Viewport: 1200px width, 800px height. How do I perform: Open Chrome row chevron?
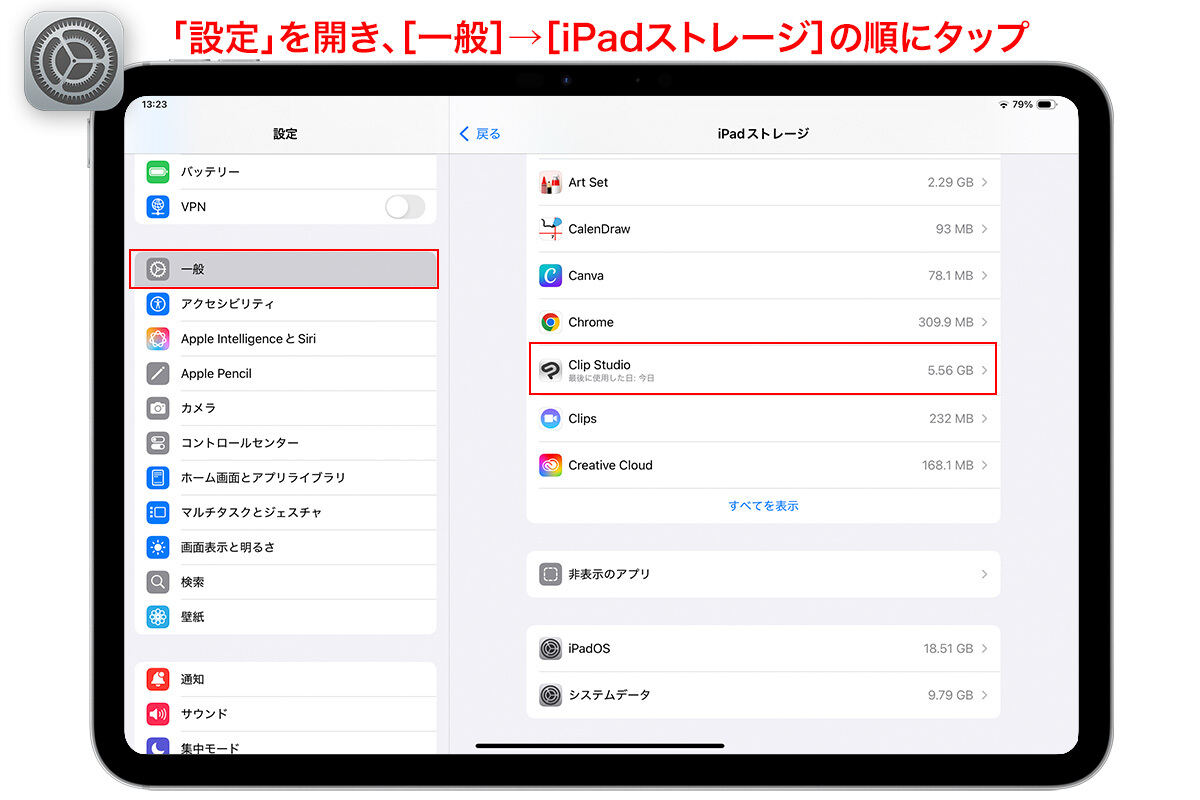pos(985,322)
